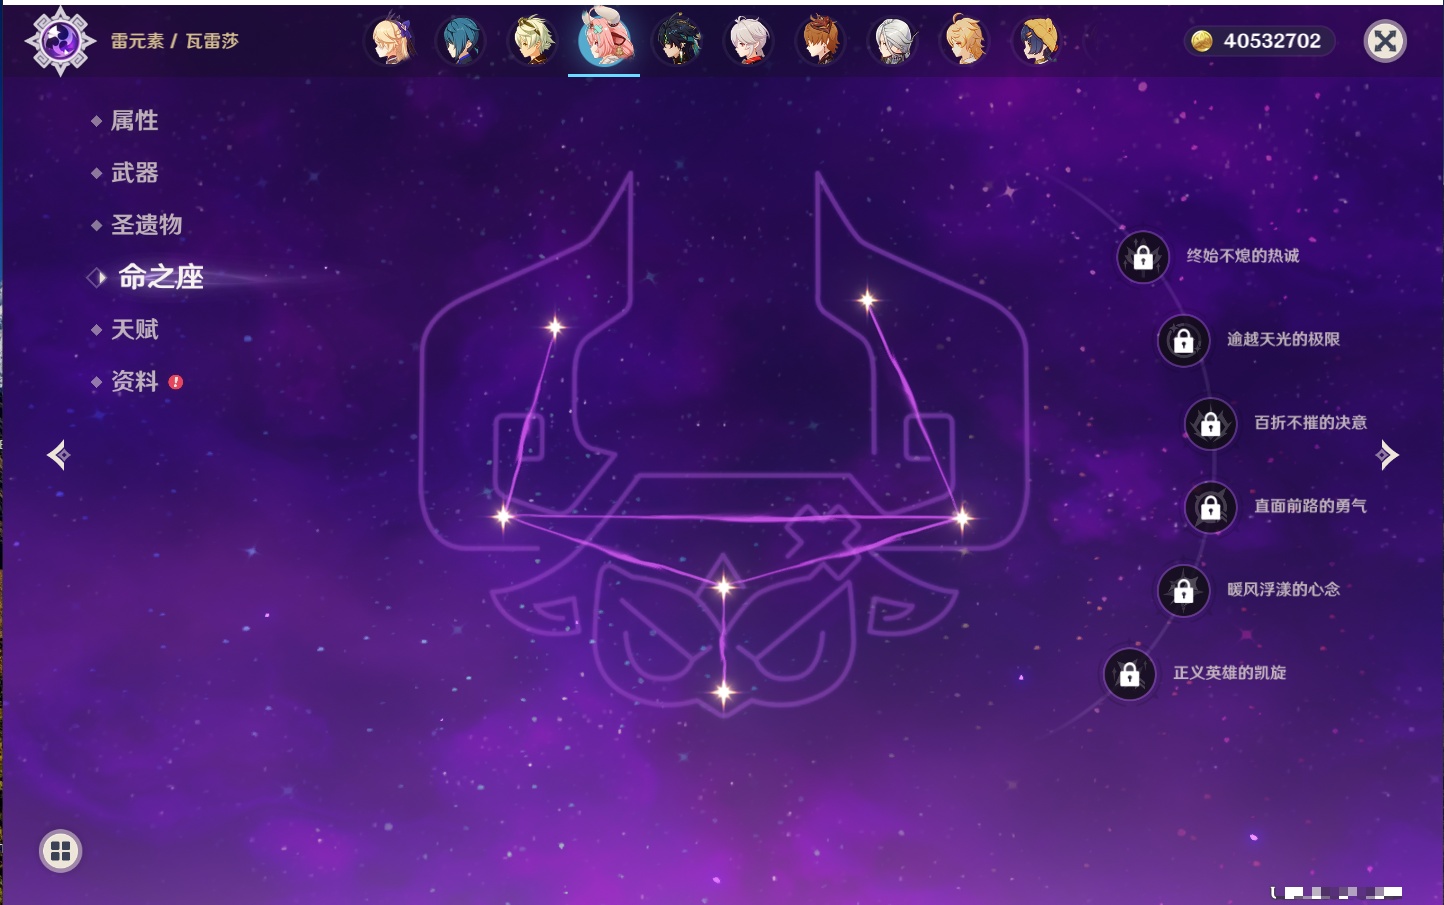Click the Electro element emblem icon
The width and height of the screenshot is (1444, 905).
point(60,41)
